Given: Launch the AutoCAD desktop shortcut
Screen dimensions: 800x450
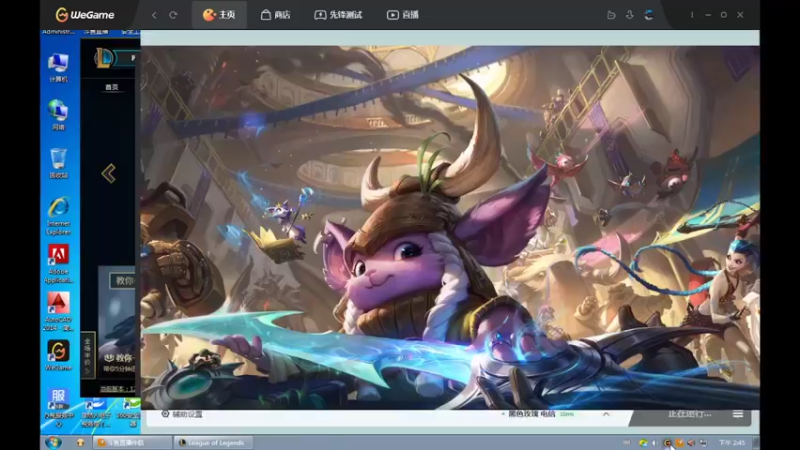Looking at the screenshot, I should pyautogui.click(x=58, y=312).
